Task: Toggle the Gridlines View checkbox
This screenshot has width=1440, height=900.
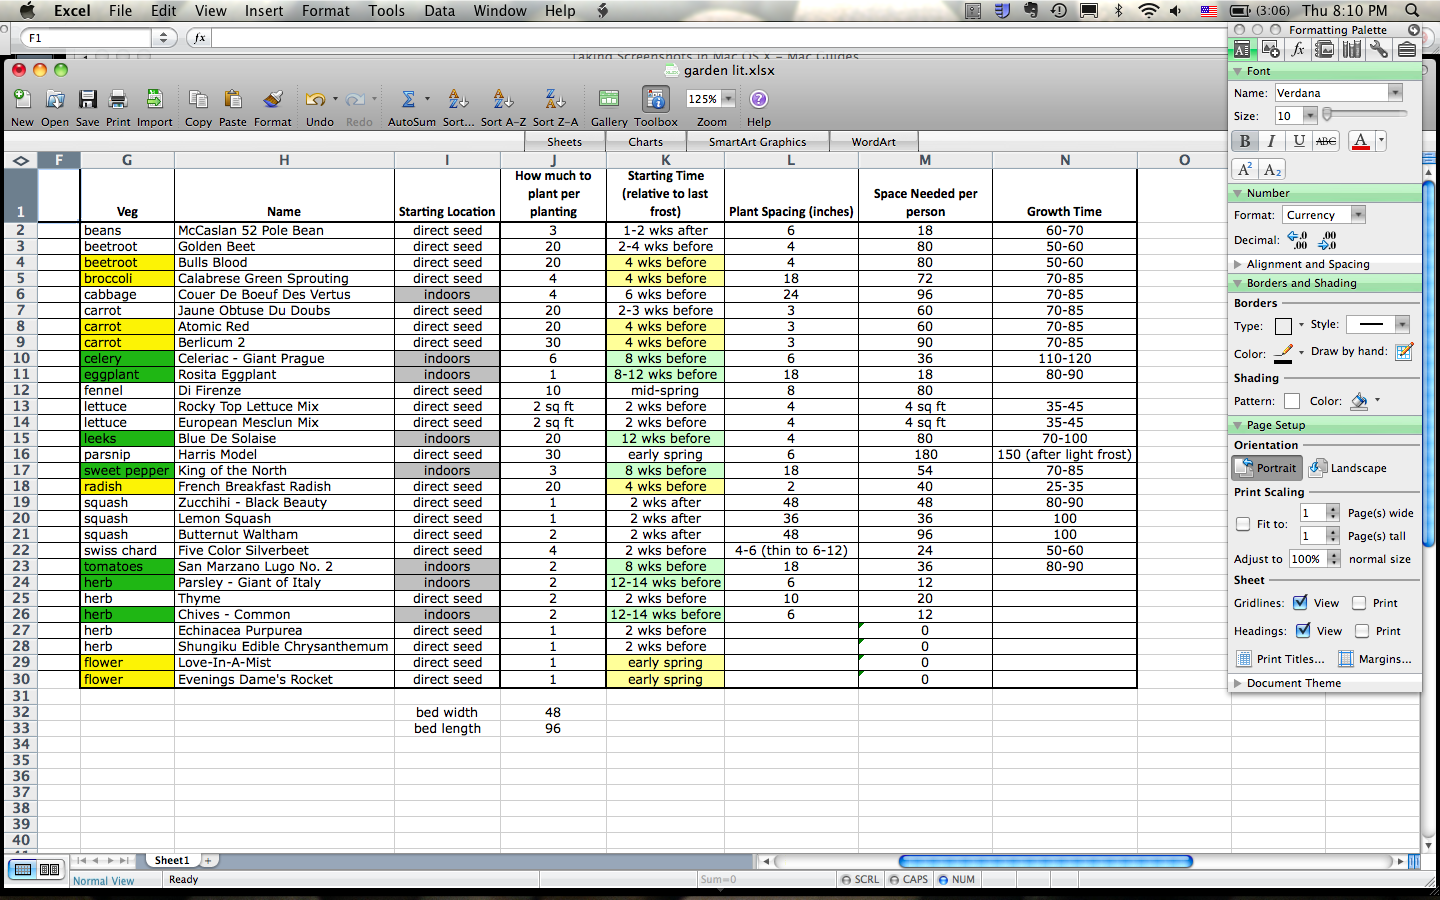Action: tap(1300, 603)
